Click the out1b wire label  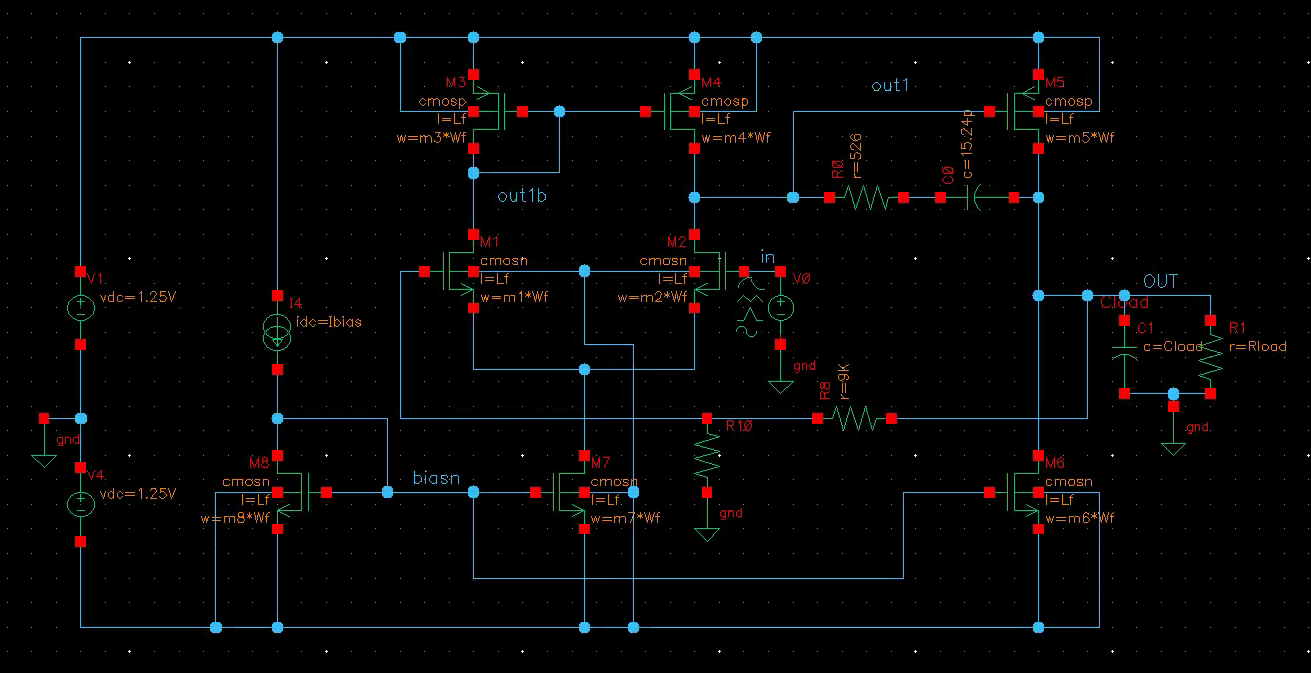click(522, 196)
